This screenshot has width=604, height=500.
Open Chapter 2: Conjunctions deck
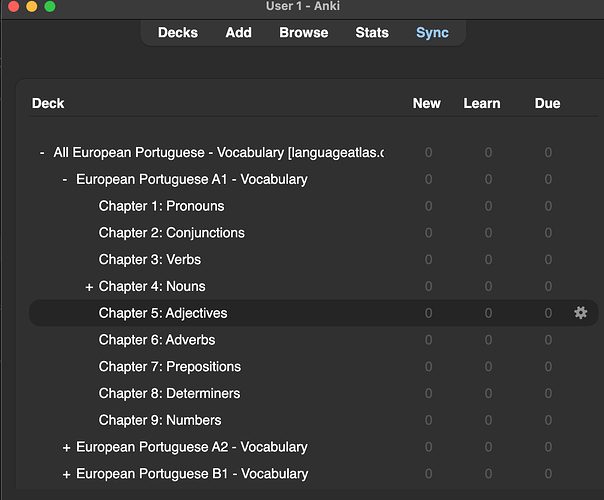click(171, 233)
